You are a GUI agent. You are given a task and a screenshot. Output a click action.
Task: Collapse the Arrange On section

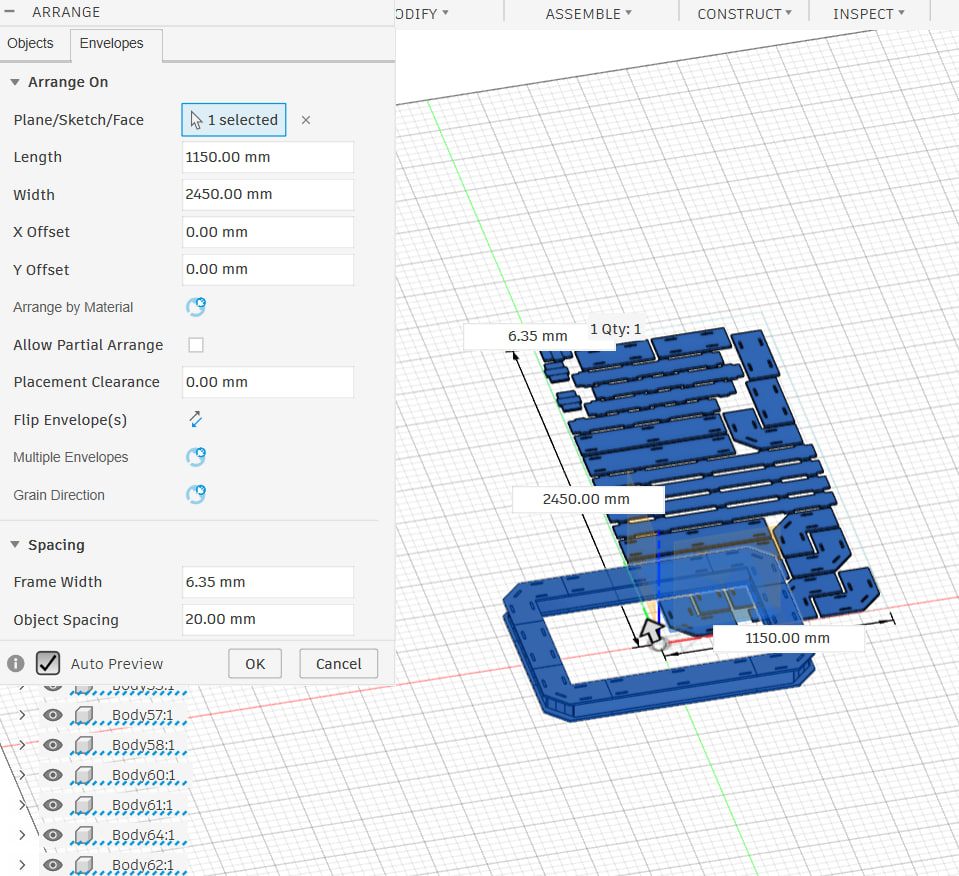[x=15, y=82]
